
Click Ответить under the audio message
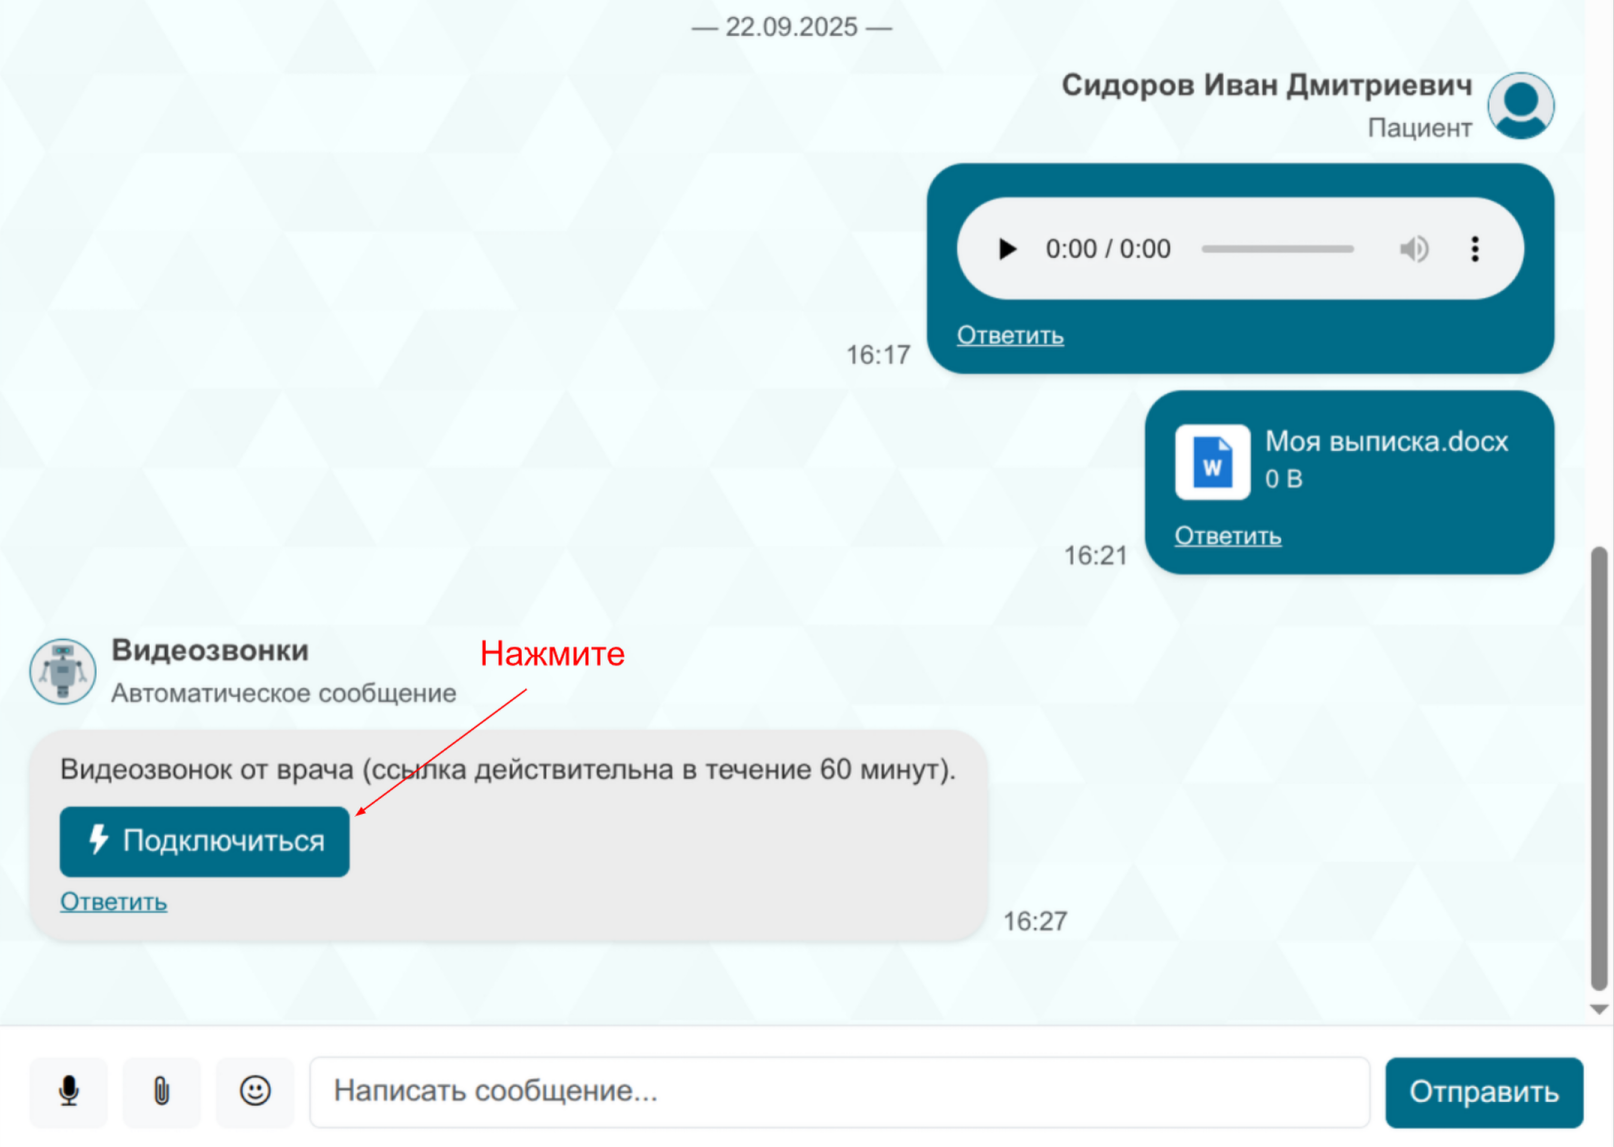click(1010, 336)
